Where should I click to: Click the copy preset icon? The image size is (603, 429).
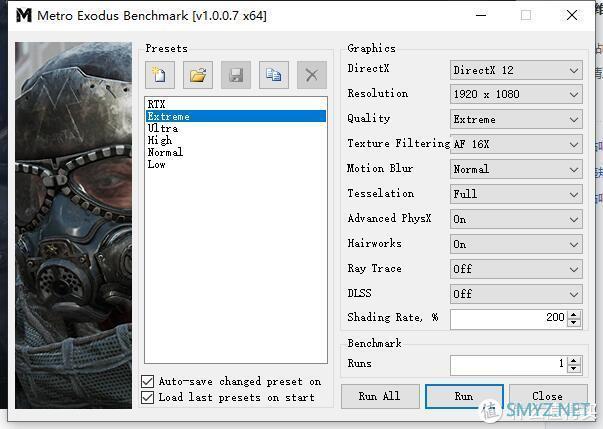(274, 75)
